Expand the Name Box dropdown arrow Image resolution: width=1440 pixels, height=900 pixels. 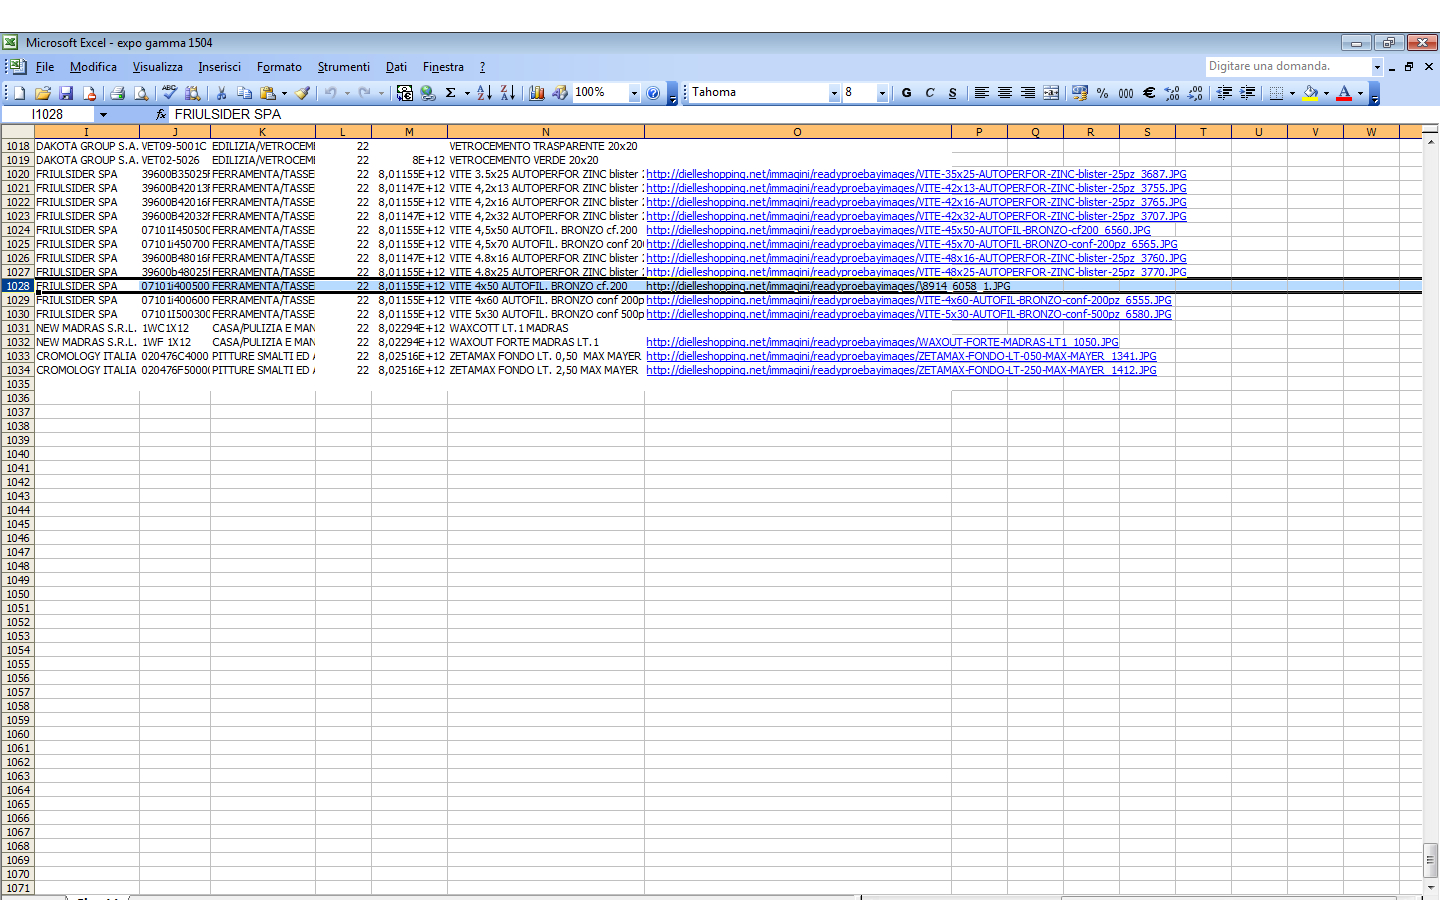[103, 114]
